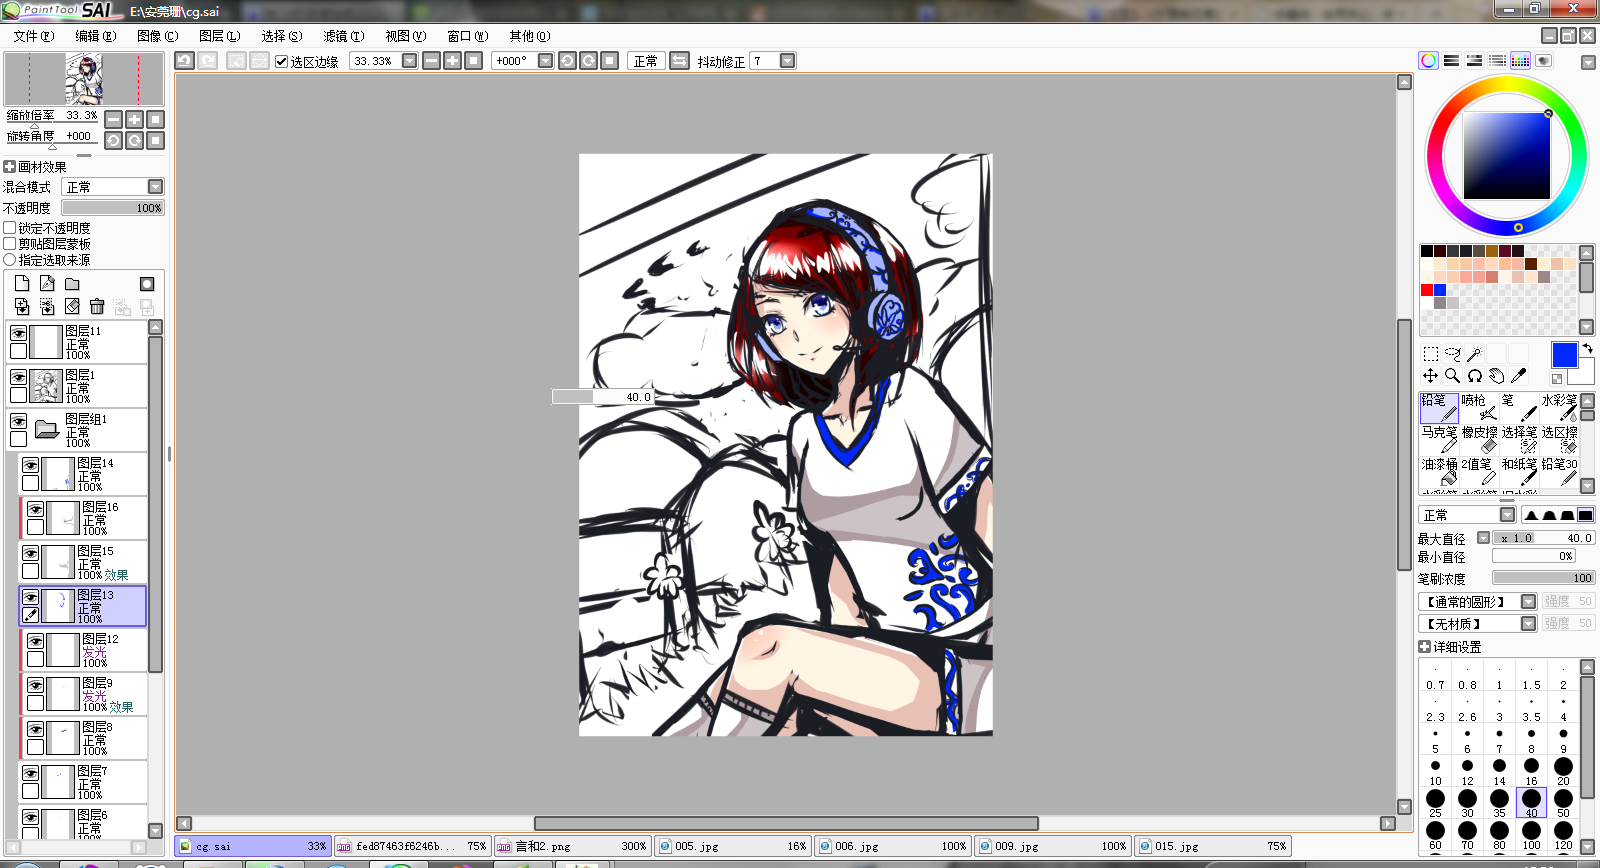Select the magic wand tool

click(1474, 354)
